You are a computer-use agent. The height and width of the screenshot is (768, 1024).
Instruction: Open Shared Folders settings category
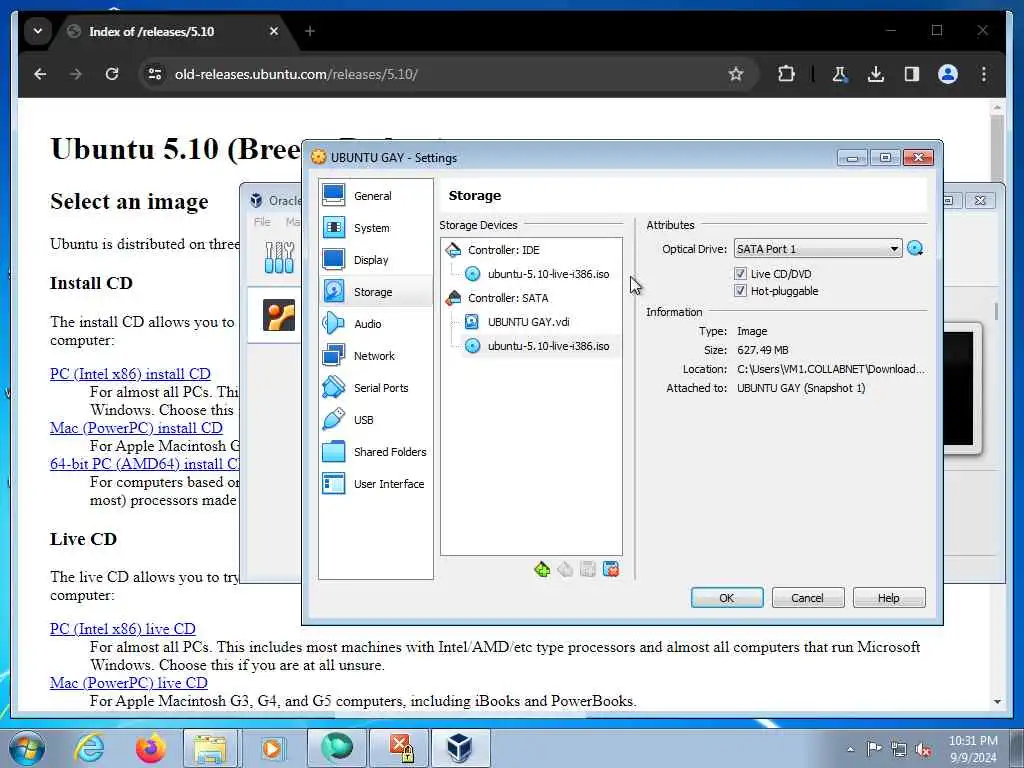(376, 452)
